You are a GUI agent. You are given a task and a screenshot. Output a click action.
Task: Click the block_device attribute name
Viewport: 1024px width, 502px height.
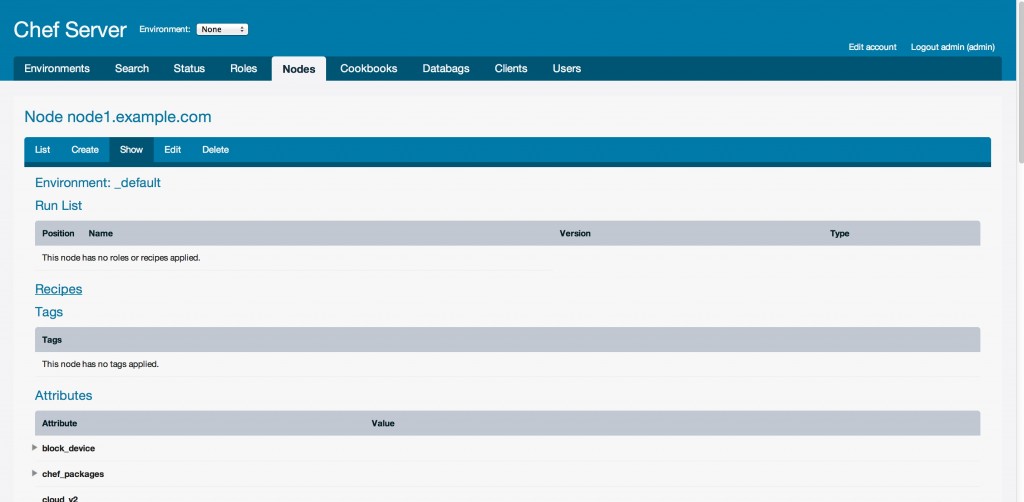point(69,448)
